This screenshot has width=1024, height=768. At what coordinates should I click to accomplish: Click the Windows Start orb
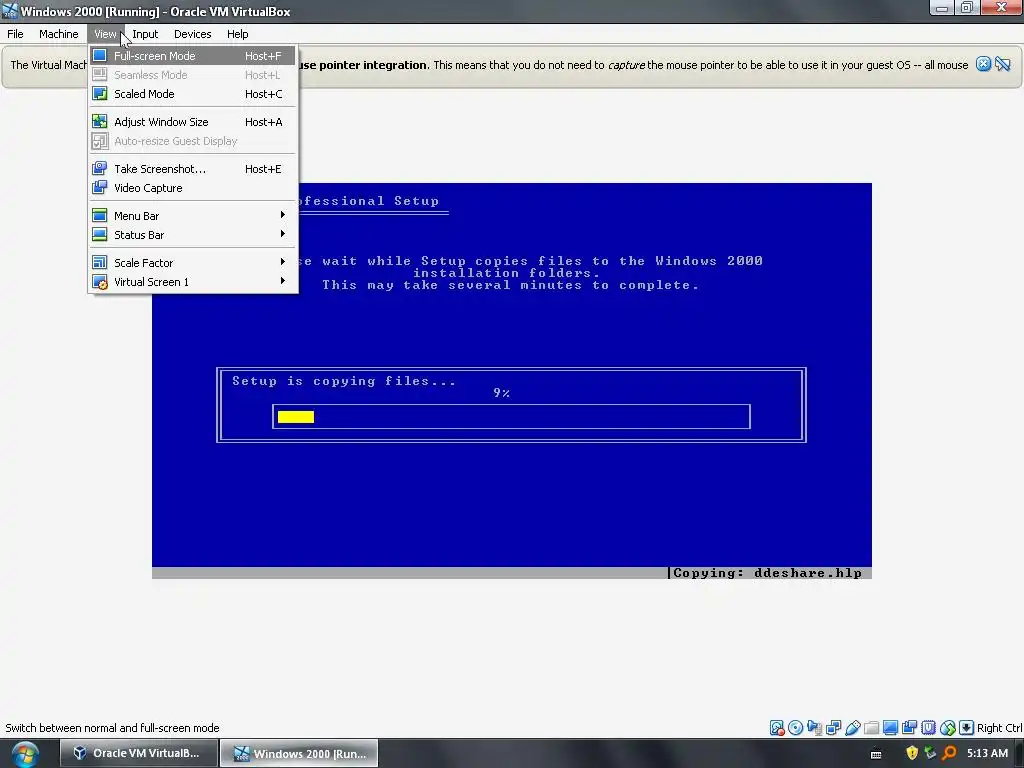click(x=25, y=754)
